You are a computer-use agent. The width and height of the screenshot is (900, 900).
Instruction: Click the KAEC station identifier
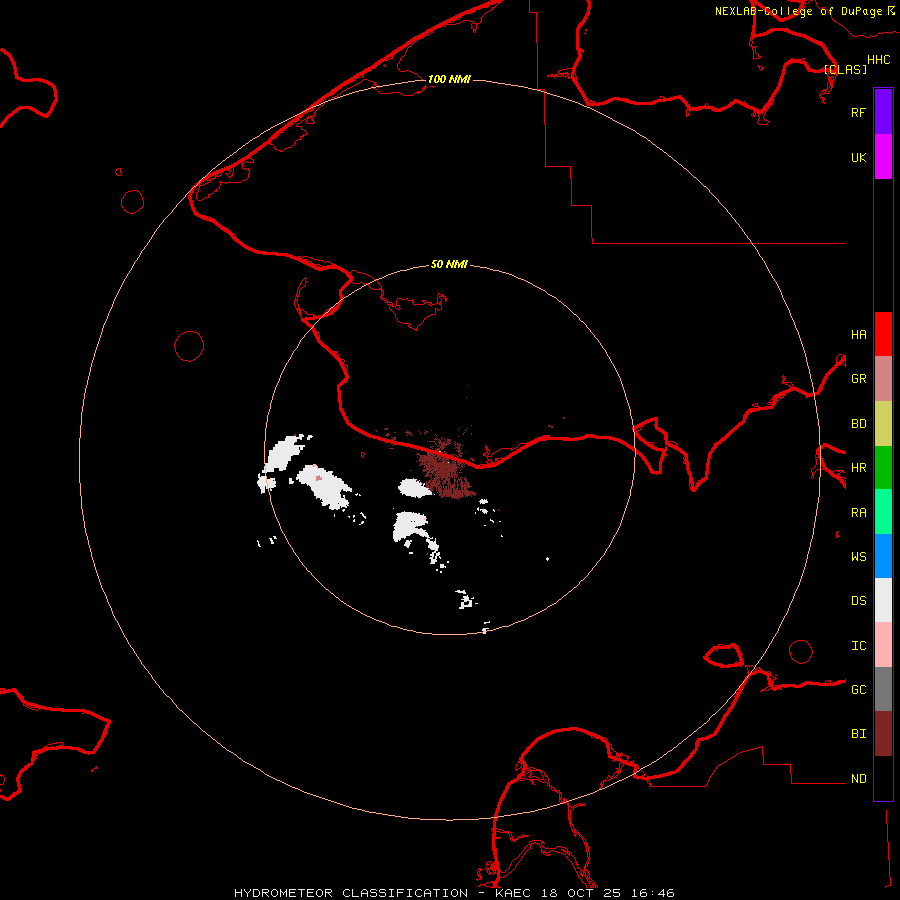tap(513, 893)
